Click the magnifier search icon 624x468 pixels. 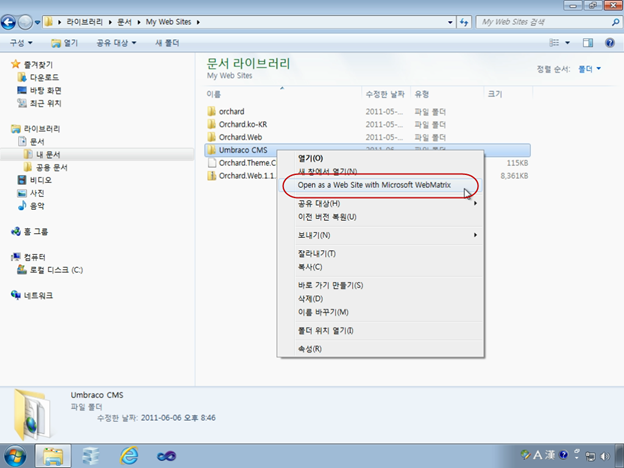(615, 22)
